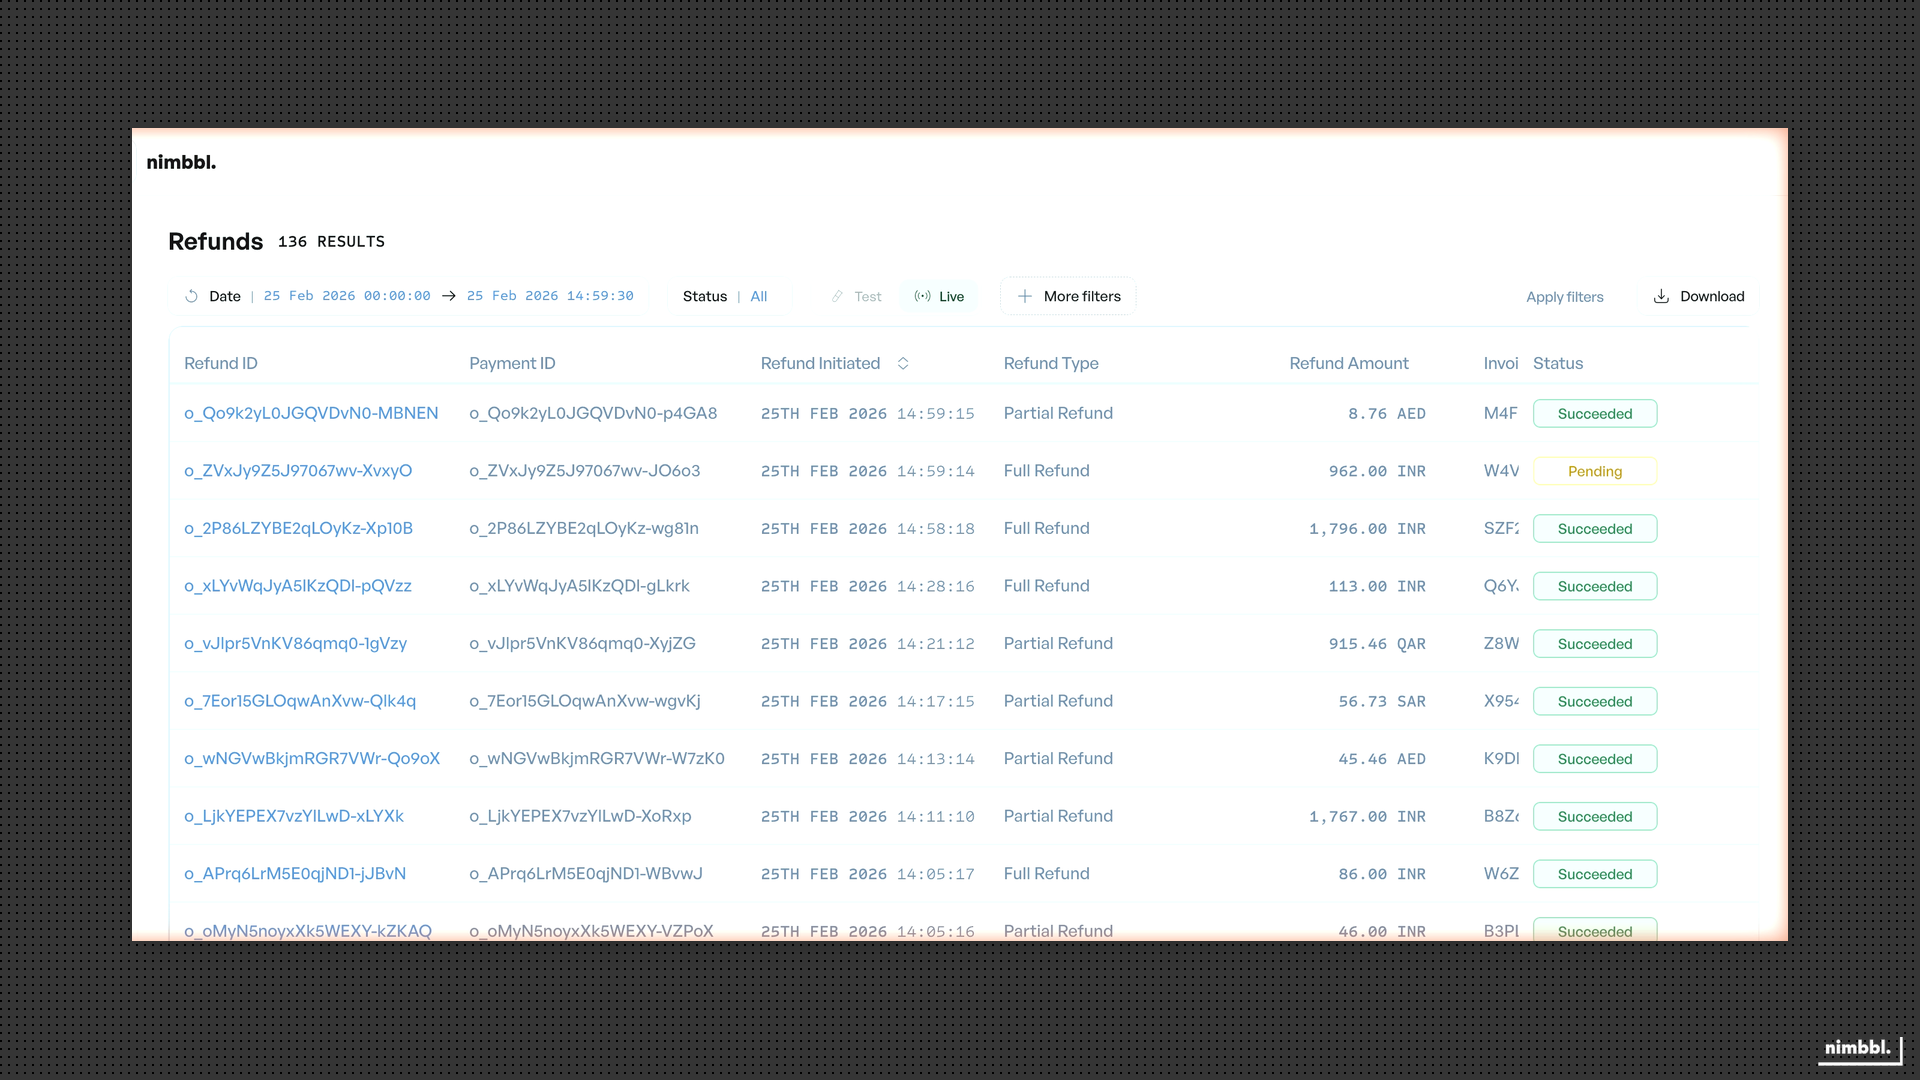Select the pencil icon next to Test
This screenshot has height=1080, width=1920.
[x=837, y=296]
